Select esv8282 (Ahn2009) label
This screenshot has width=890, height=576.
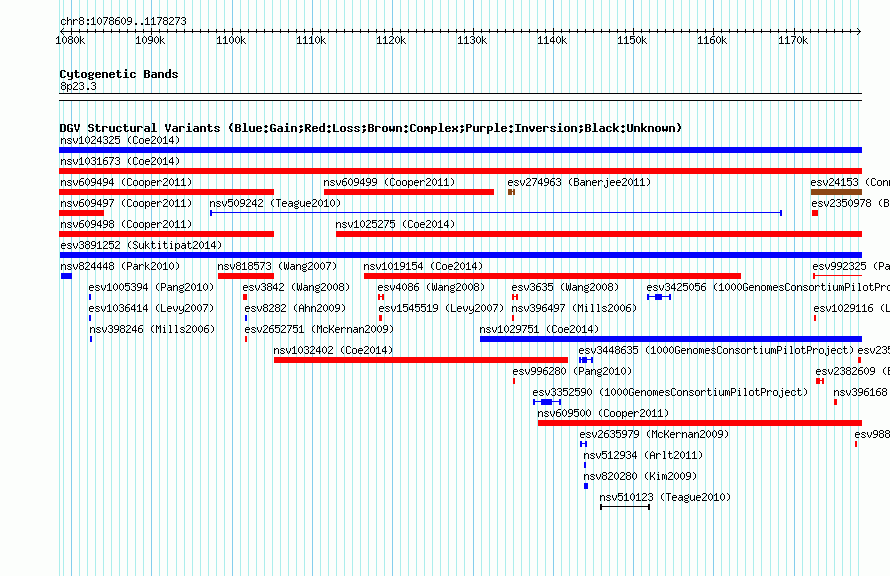pos(295,308)
